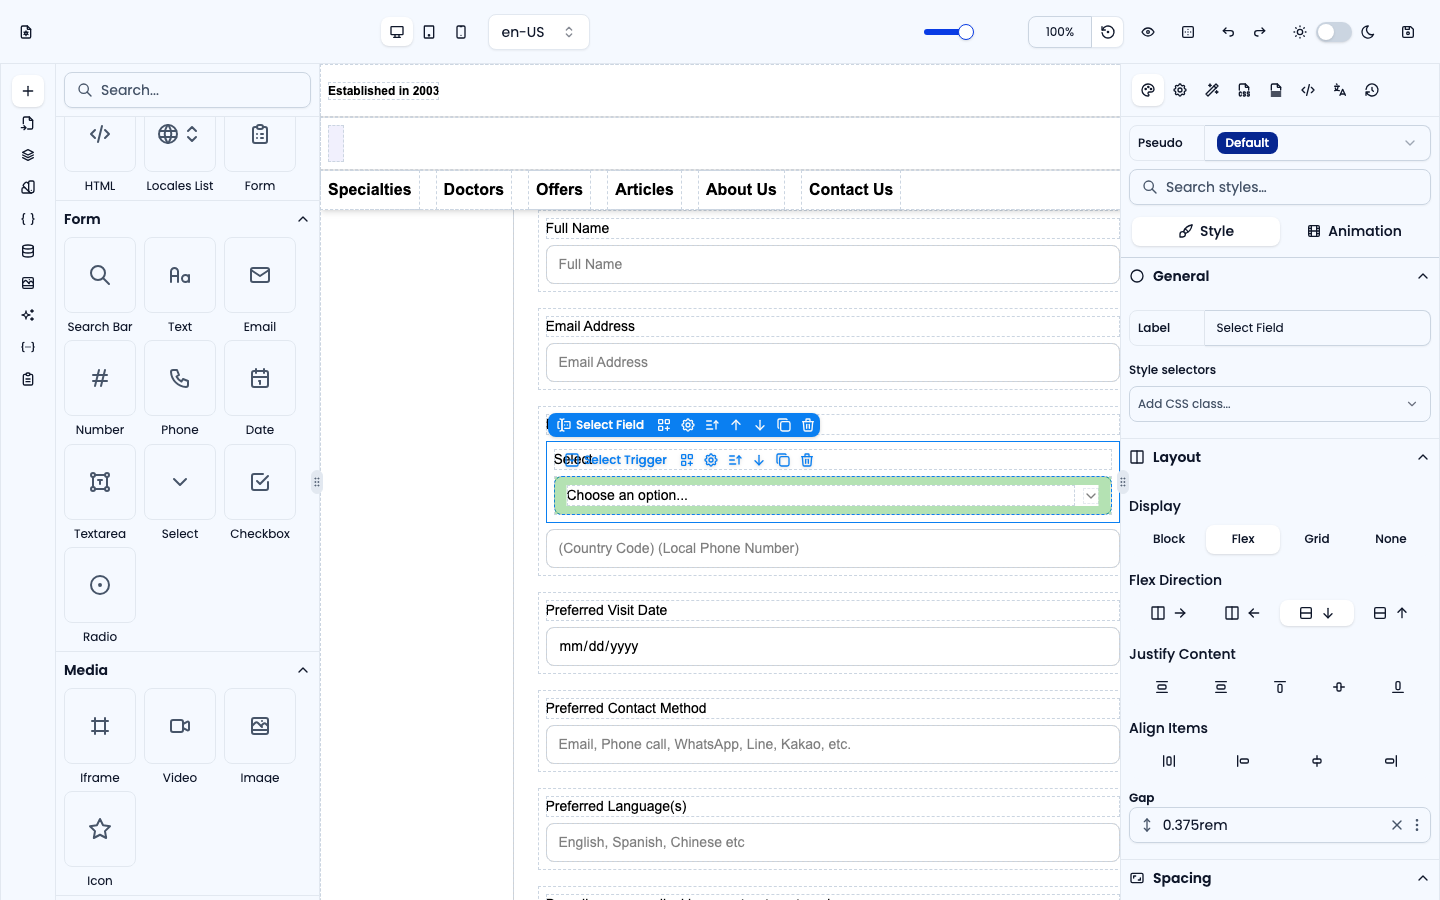
Task: Open the Doctors nav item
Action: tap(474, 190)
